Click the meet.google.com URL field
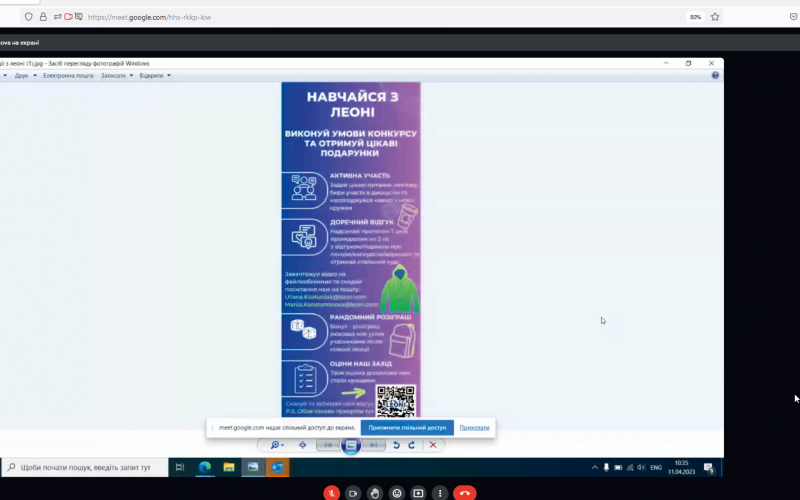Viewport: 800px width, 500px height. 149,17
